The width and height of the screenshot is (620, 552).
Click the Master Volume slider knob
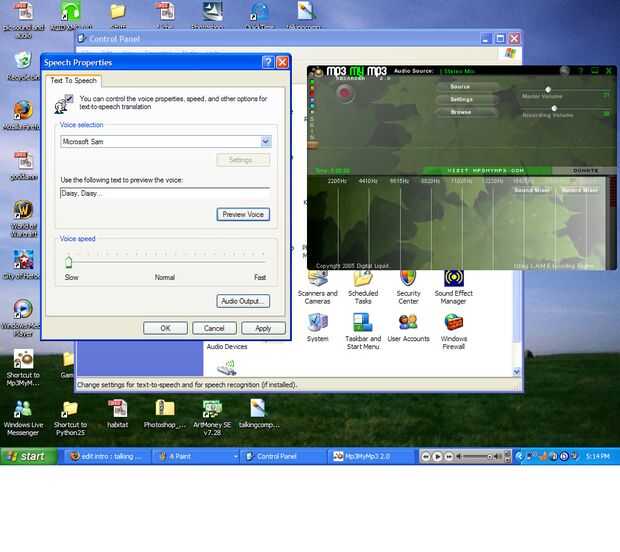(548, 90)
